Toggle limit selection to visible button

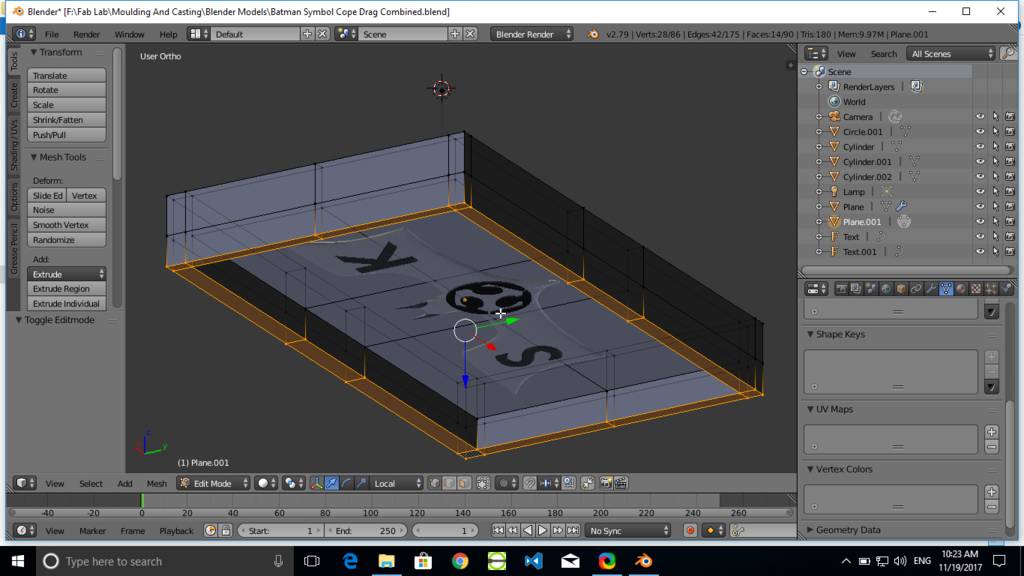483,483
